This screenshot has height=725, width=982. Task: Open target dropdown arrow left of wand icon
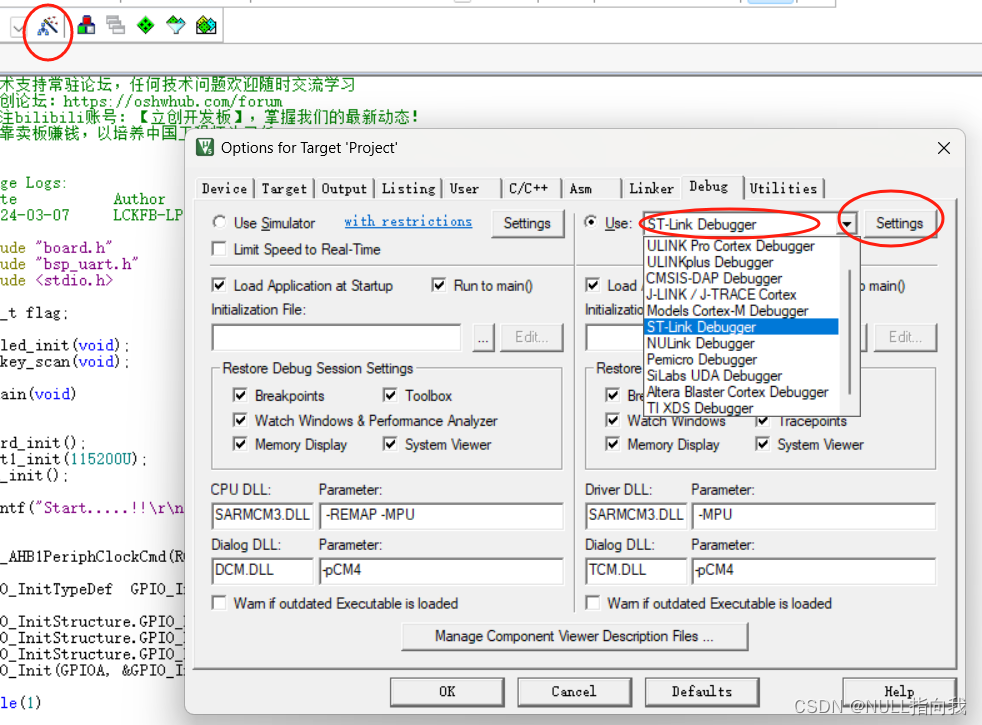tap(18, 28)
